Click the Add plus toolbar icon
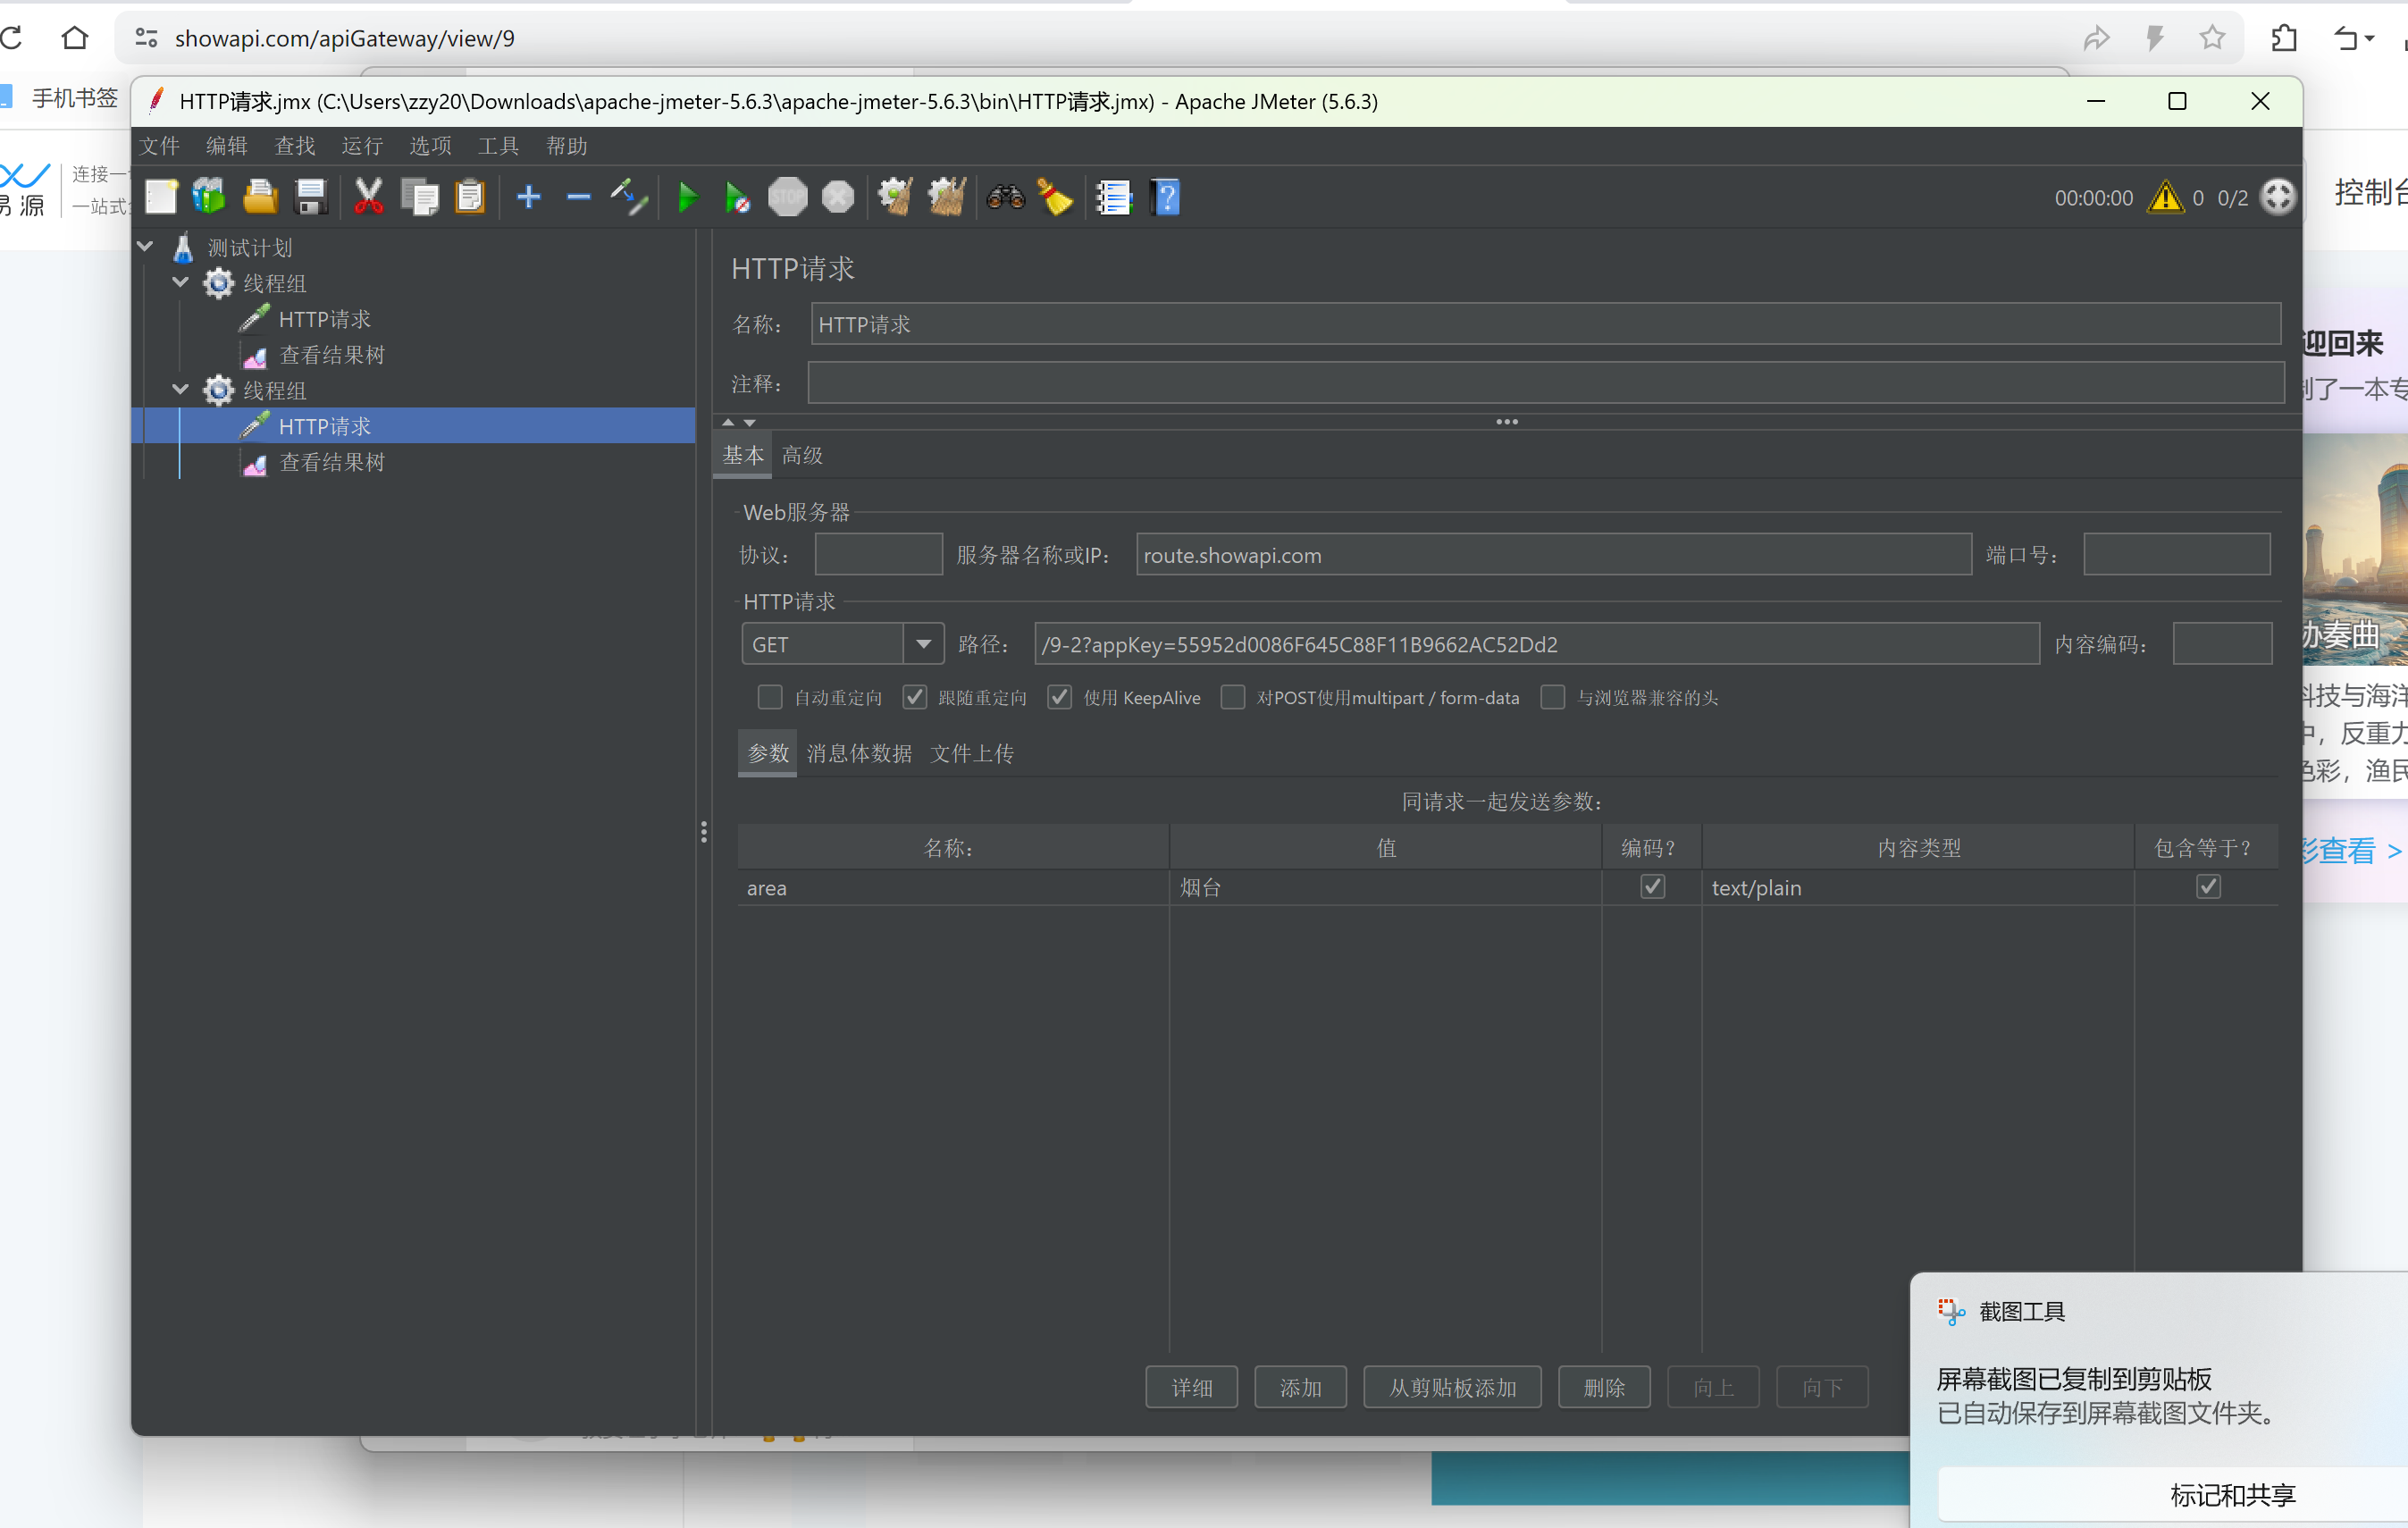The height and width of the screenshot is (1528, 2408). pyautogui.click(x=528, y=197)
